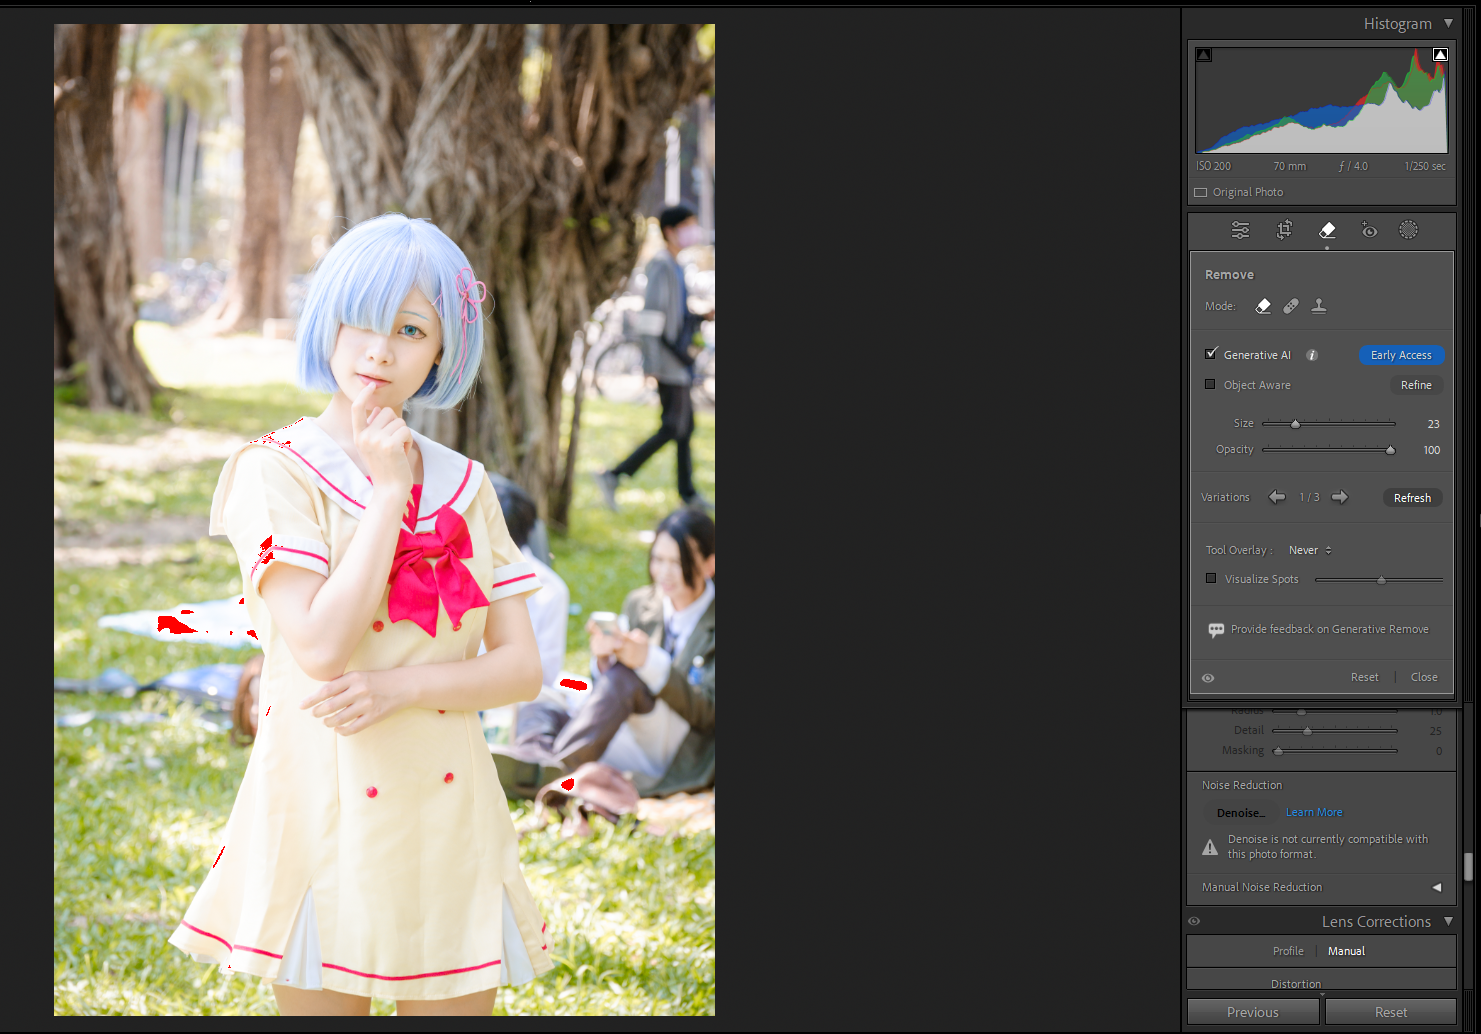Switch to Manual lens corrections tab

(x=1346, y=951)
